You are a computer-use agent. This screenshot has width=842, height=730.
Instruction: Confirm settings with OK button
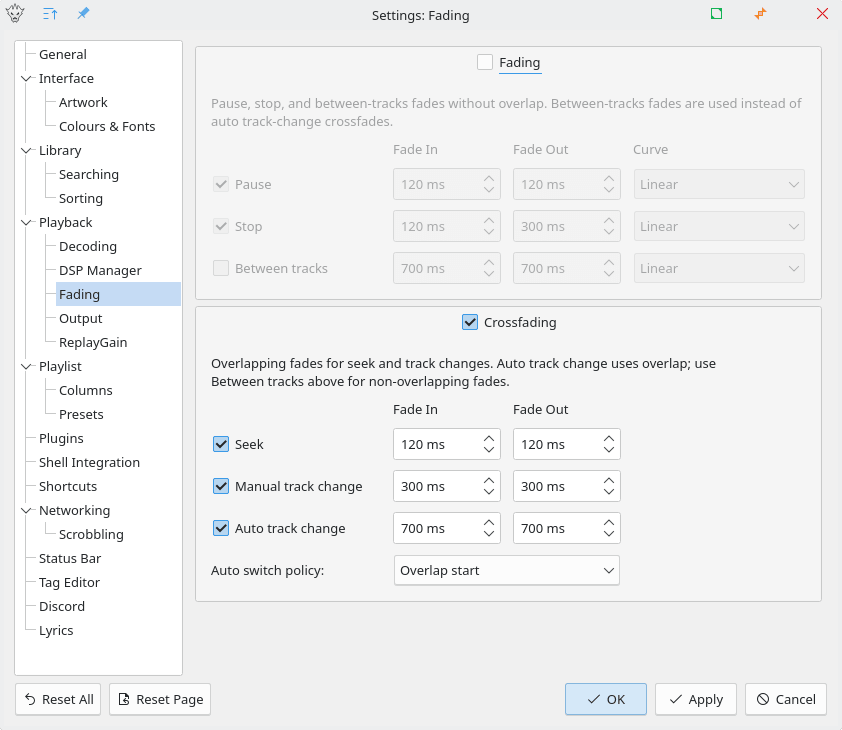pos(606,699)
